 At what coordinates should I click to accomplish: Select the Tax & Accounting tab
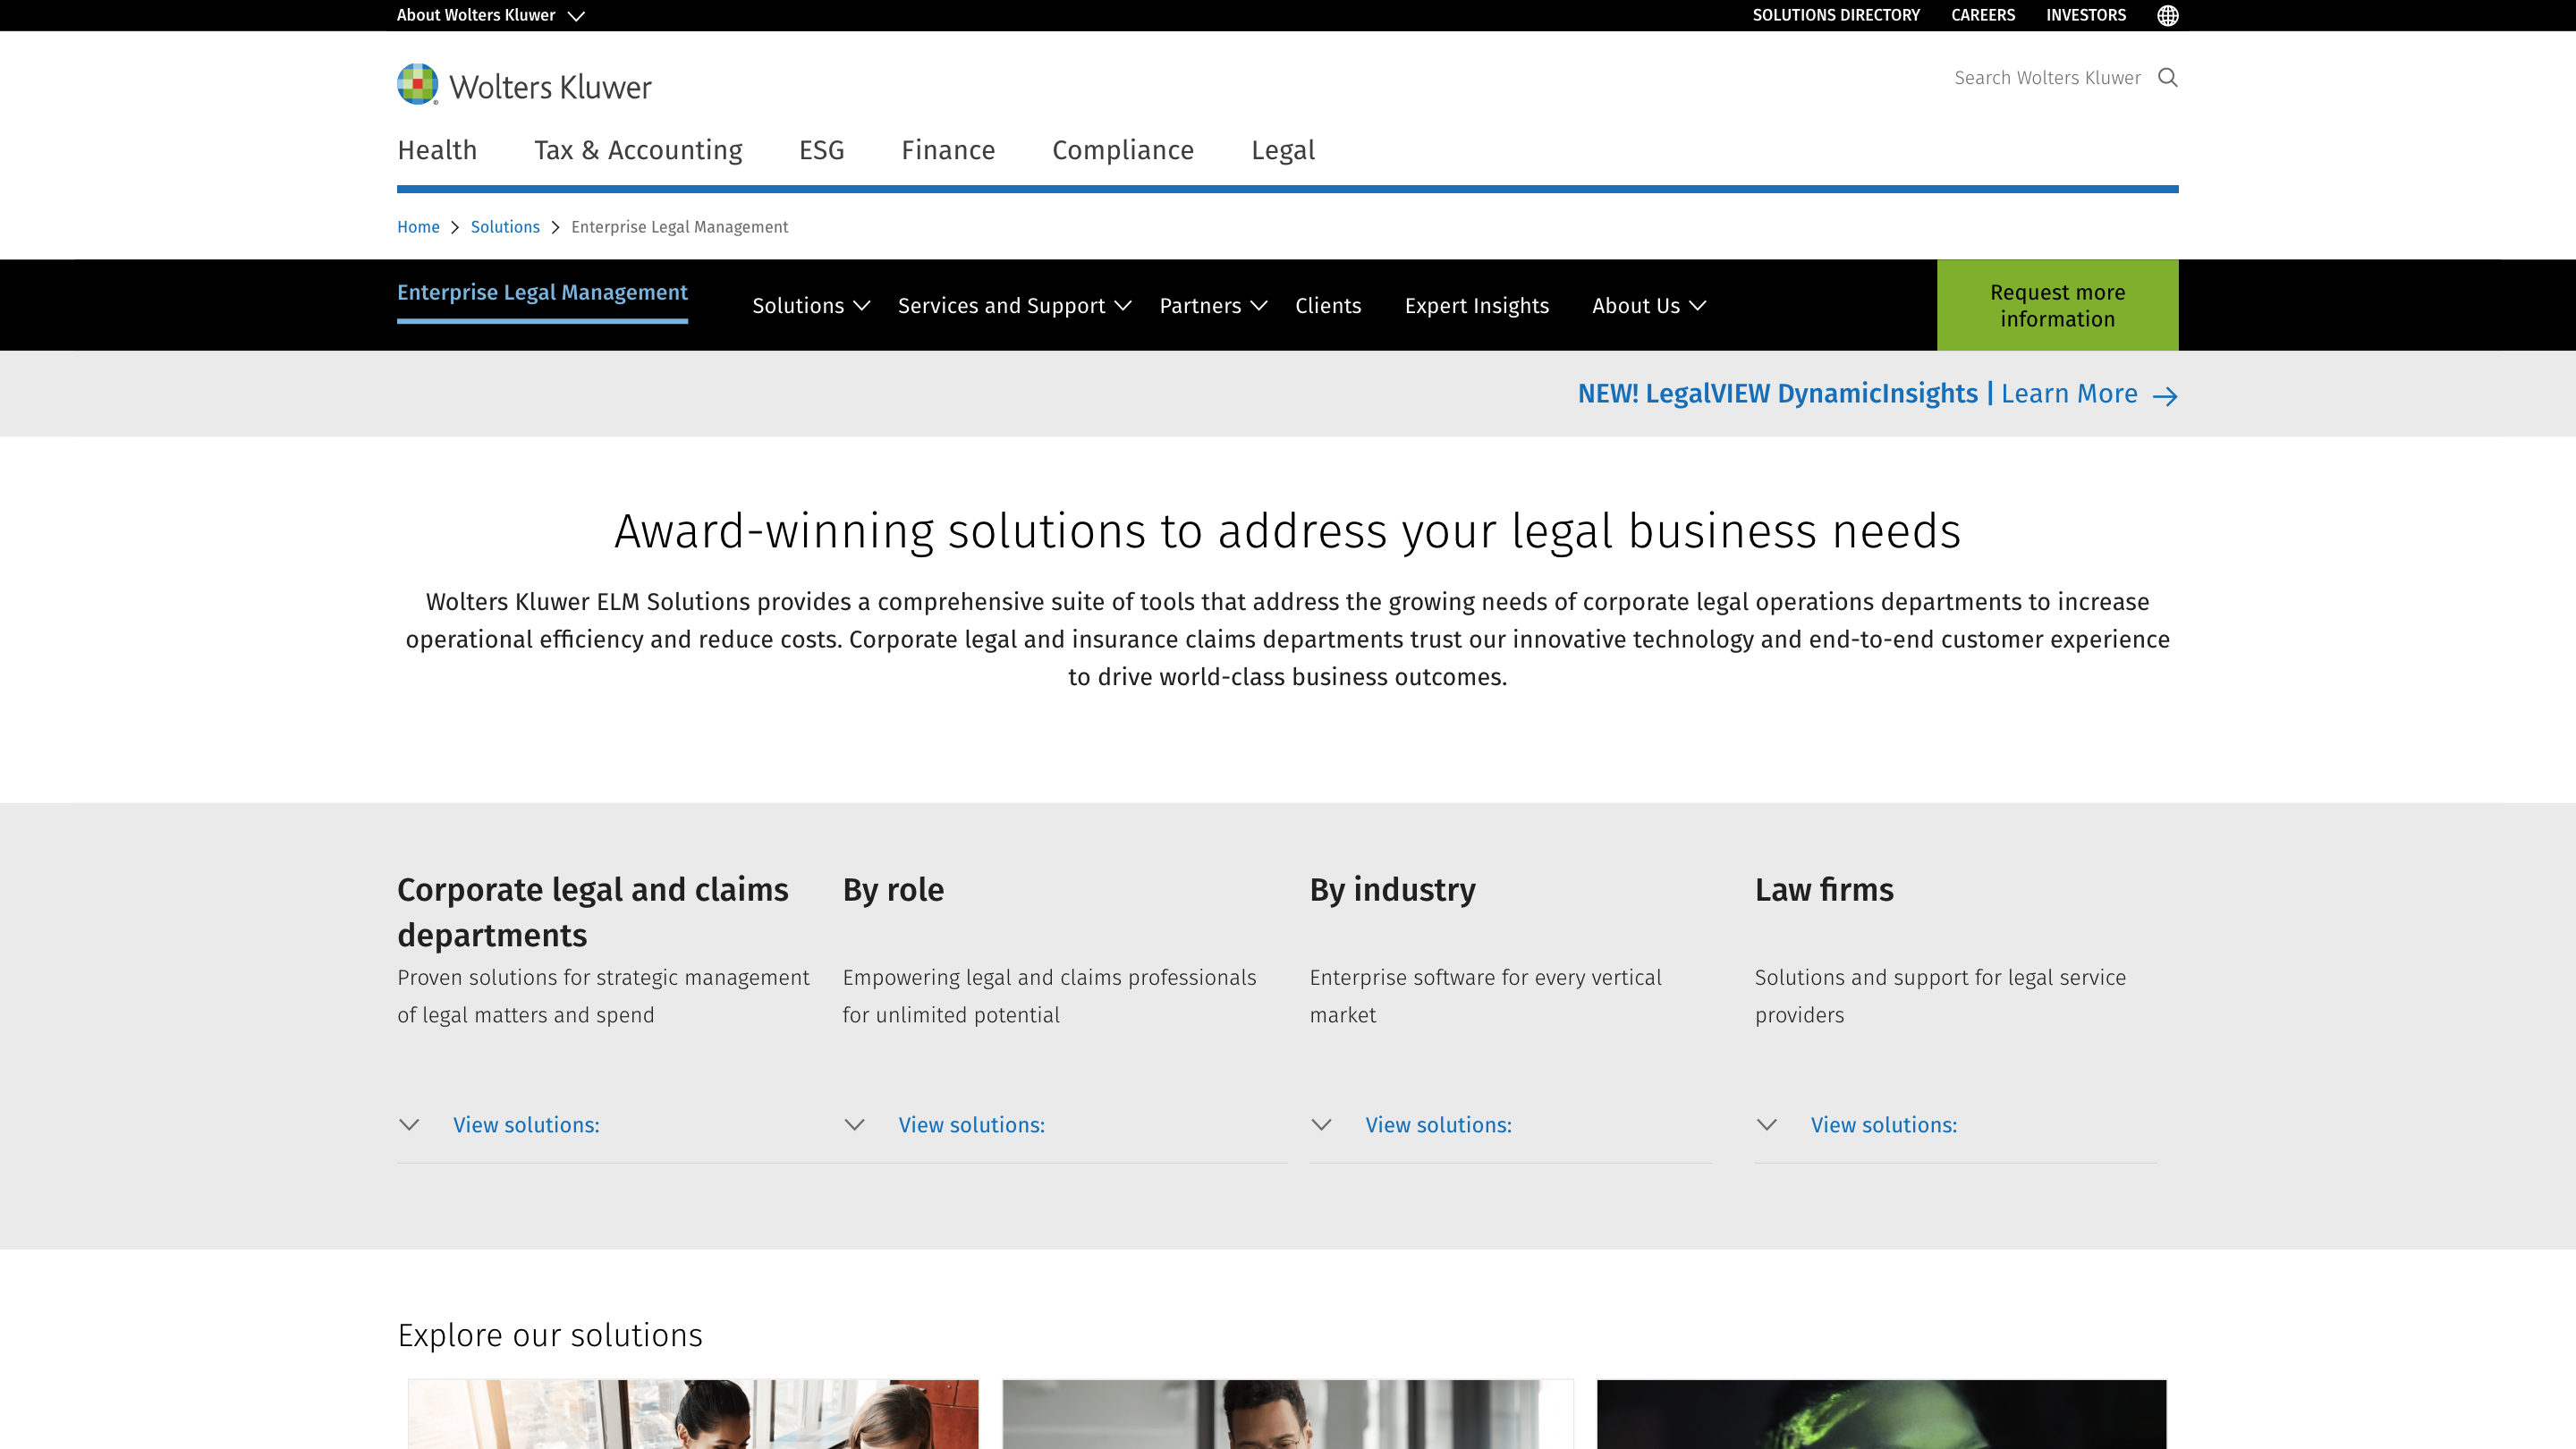click(x=639, y=150)
